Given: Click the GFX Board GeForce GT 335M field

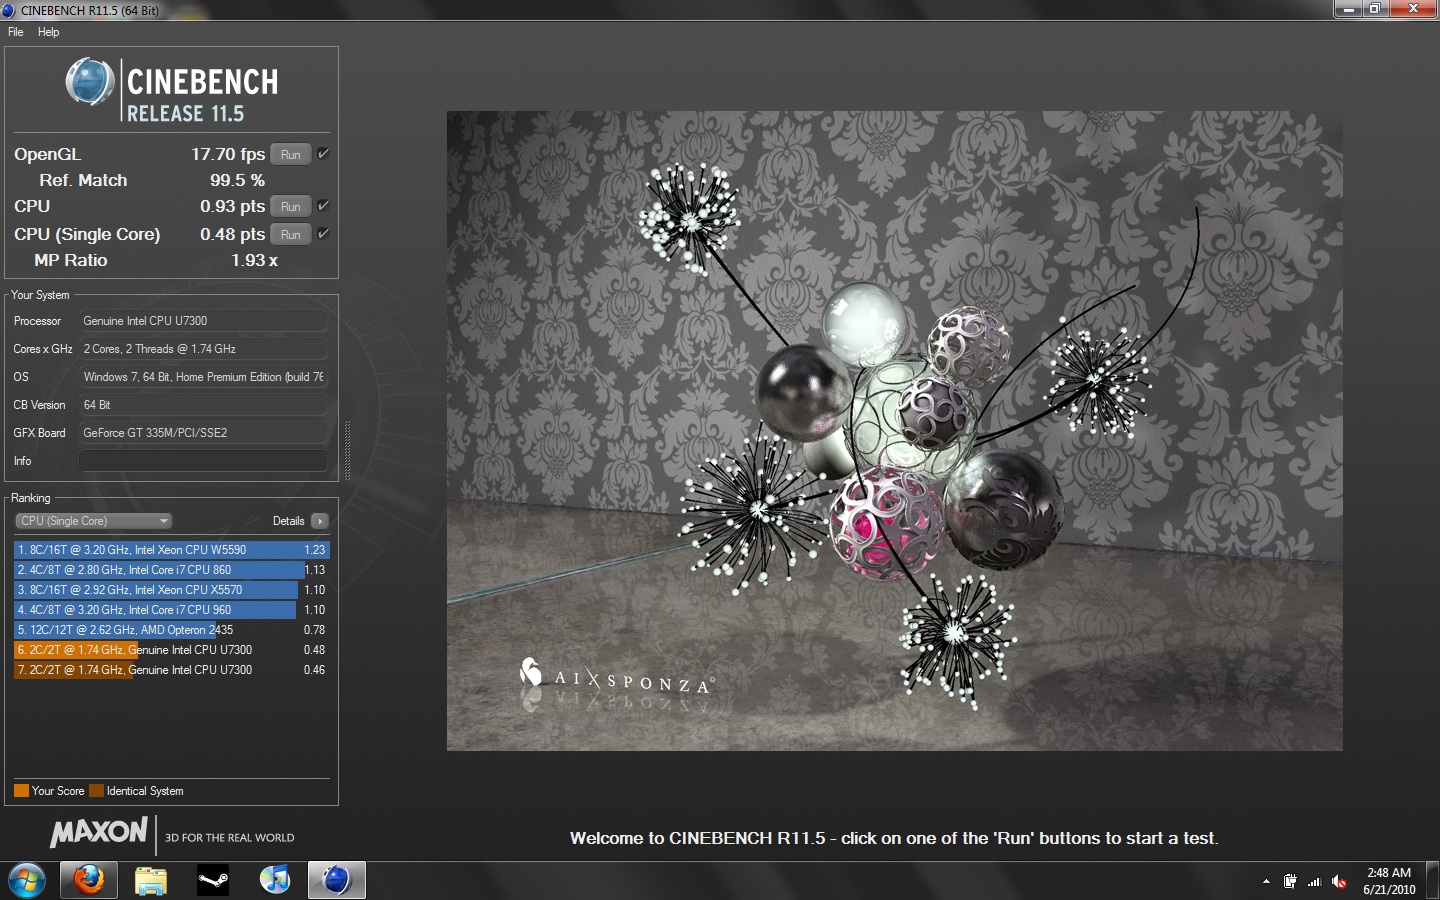Looking at the screenshot, I should (203, 433).
